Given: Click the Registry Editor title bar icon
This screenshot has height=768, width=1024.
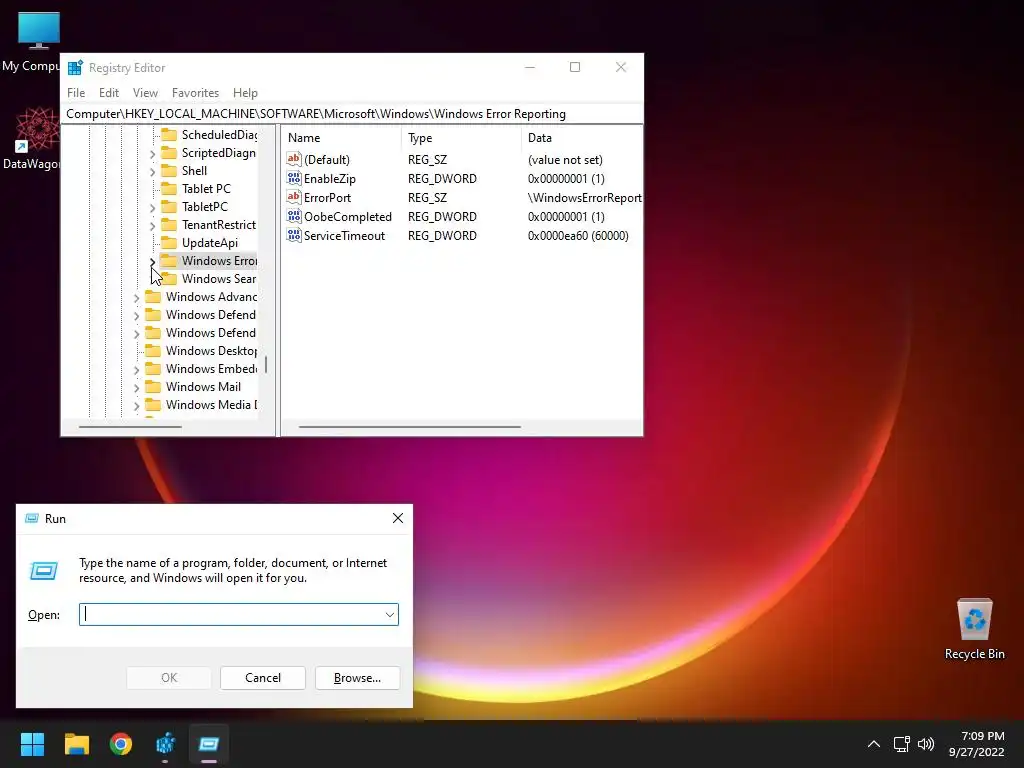Looking at the screenshot, I should [x=75, y=67].
